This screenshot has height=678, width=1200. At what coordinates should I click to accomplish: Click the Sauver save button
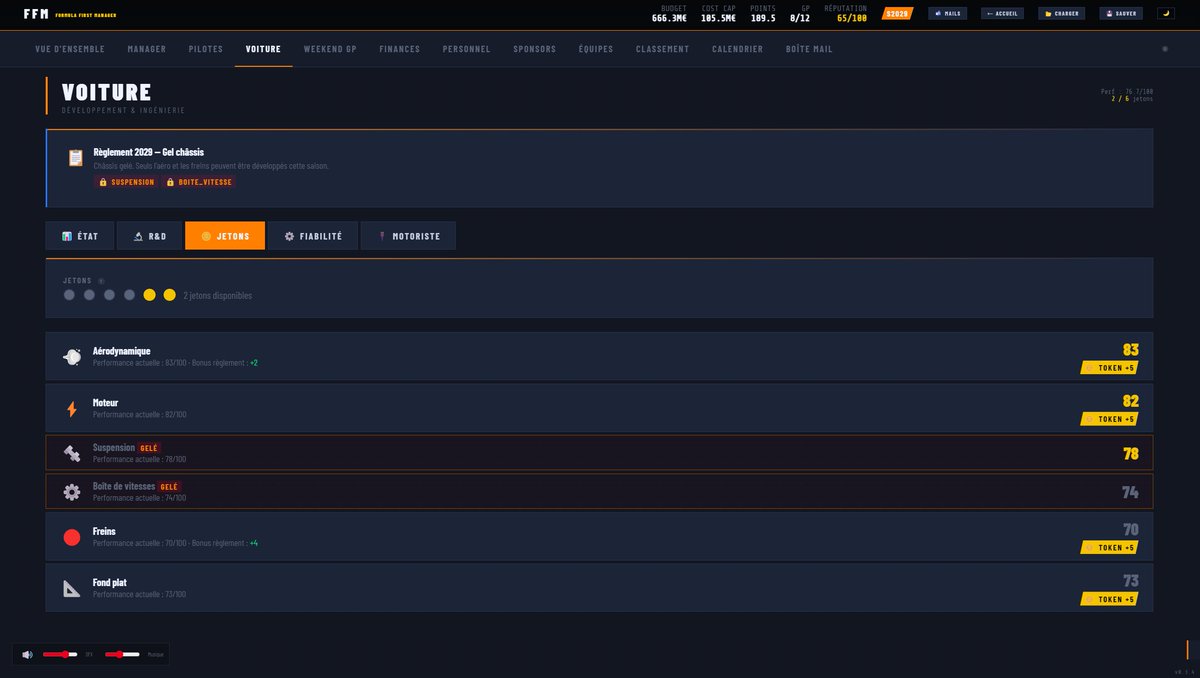1120,14
